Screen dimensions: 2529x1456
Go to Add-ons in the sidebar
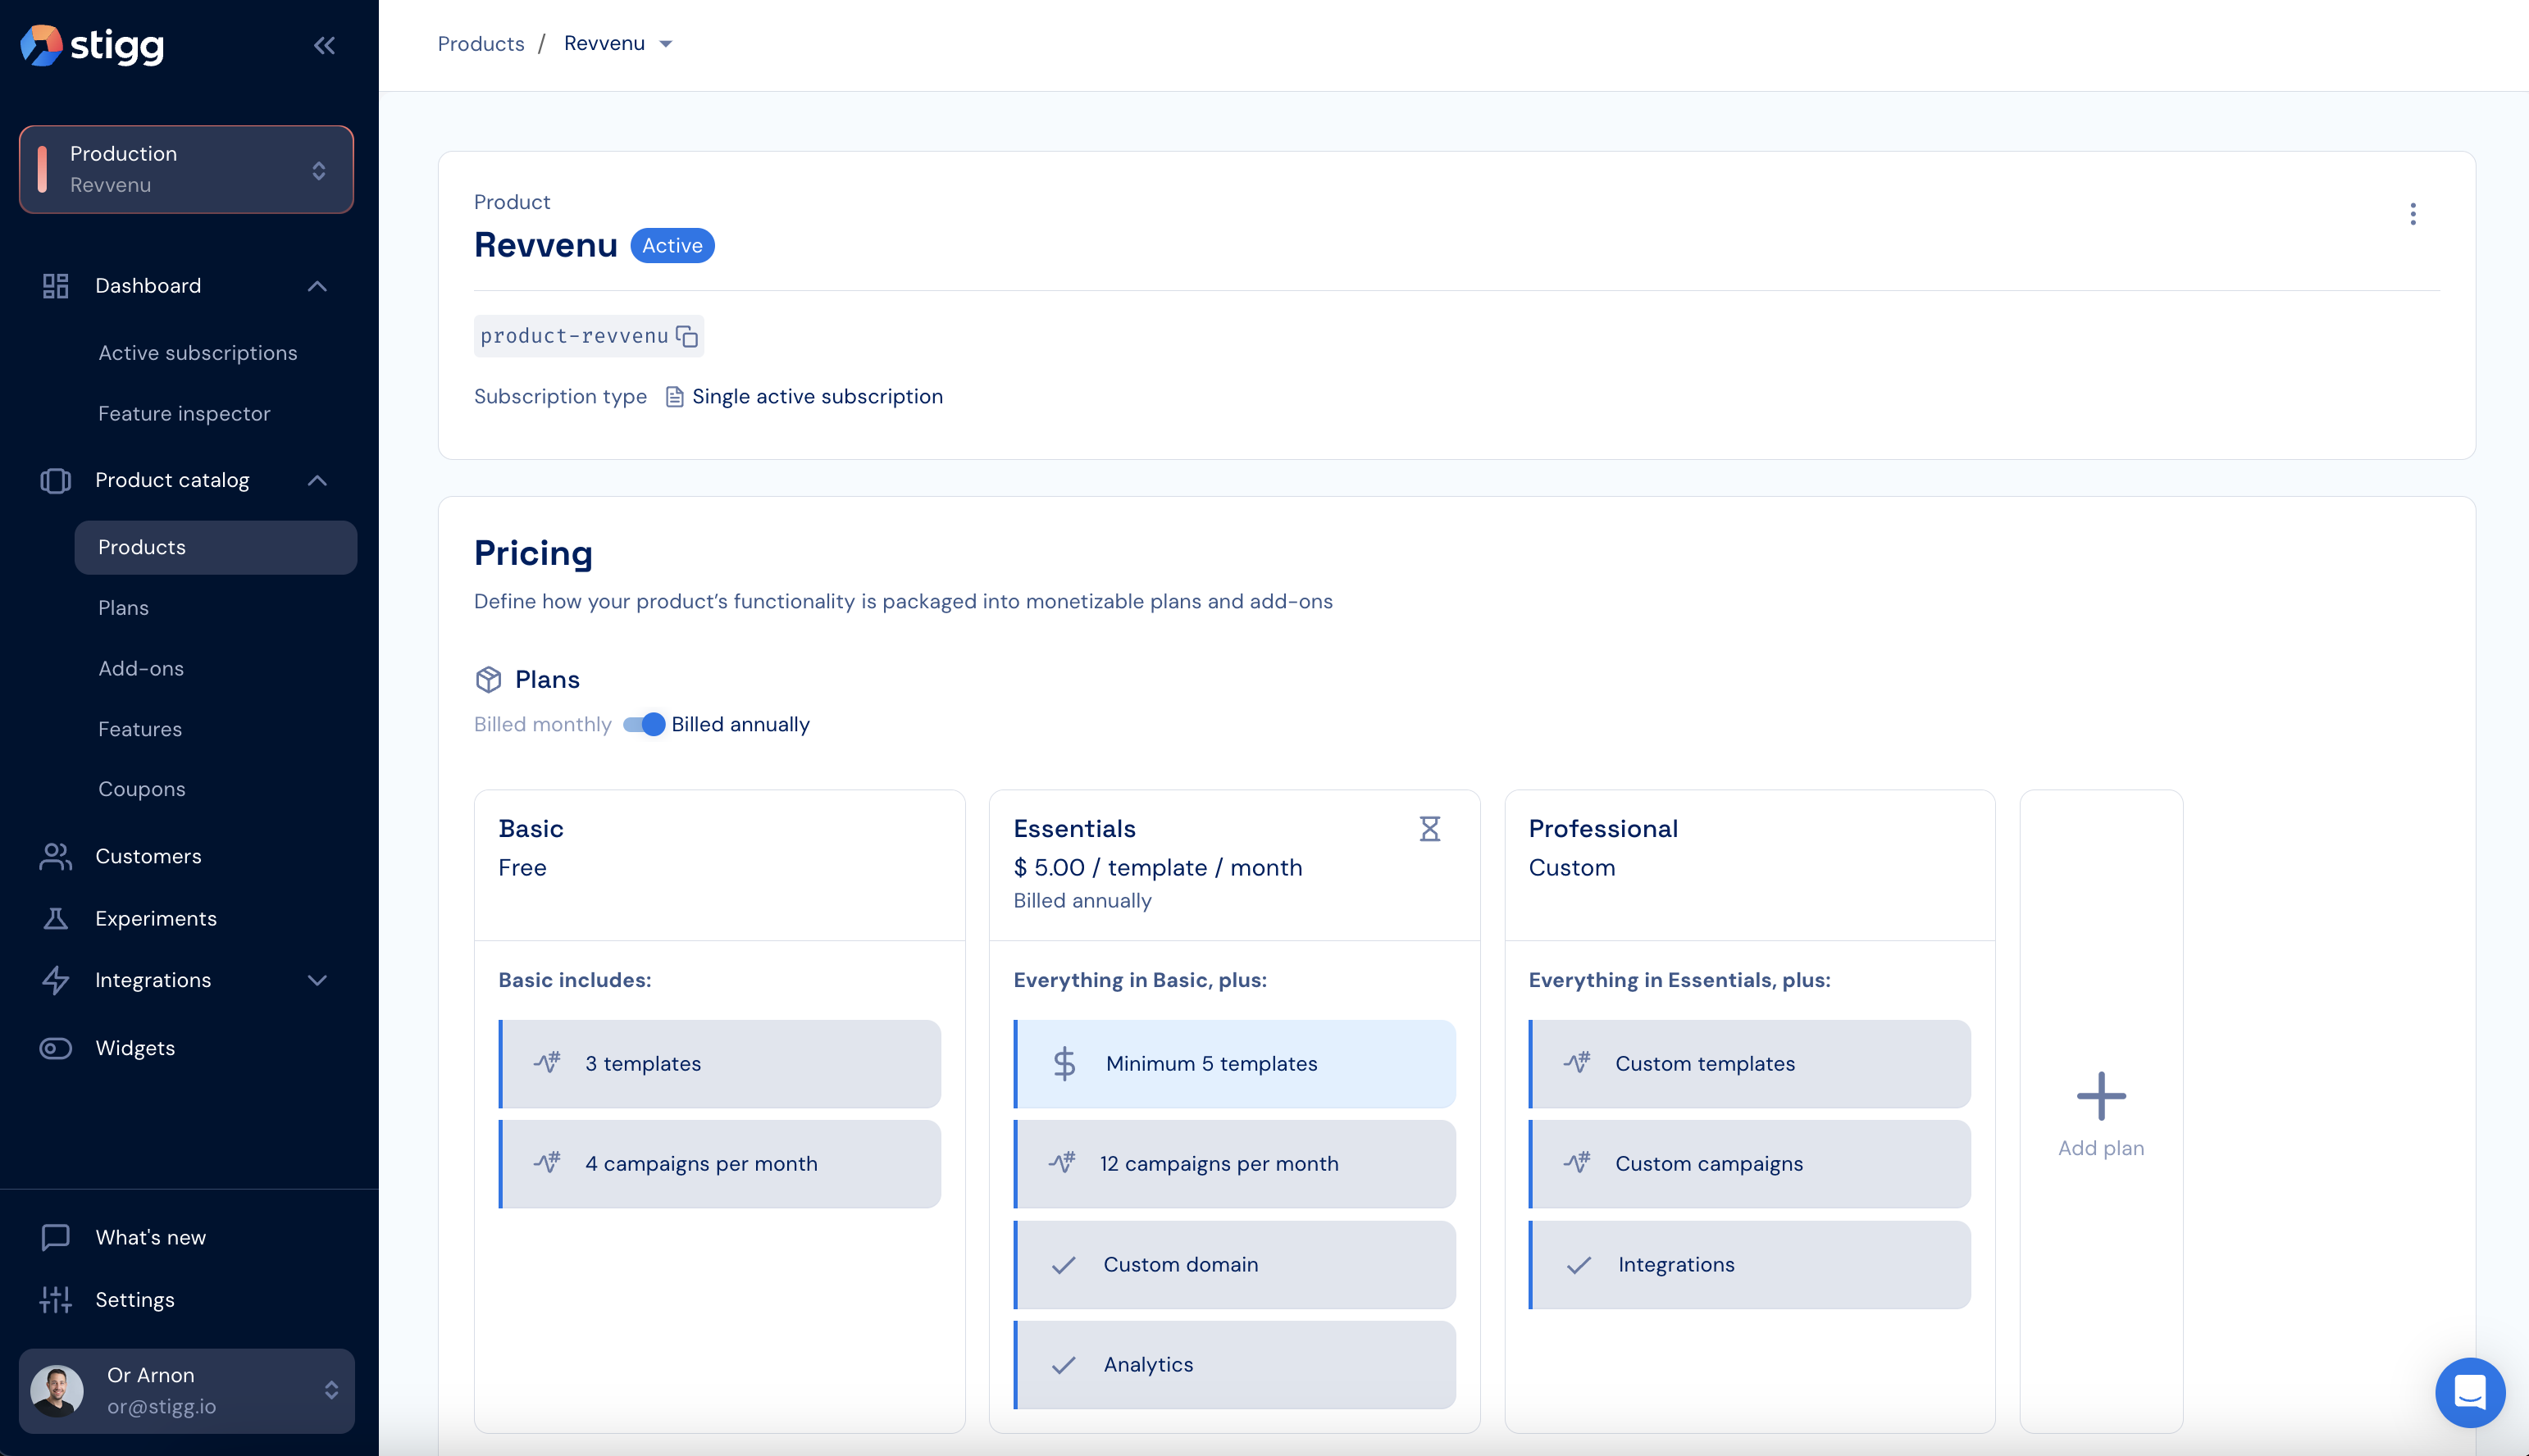pyautogui.click(x=141, y=669)
